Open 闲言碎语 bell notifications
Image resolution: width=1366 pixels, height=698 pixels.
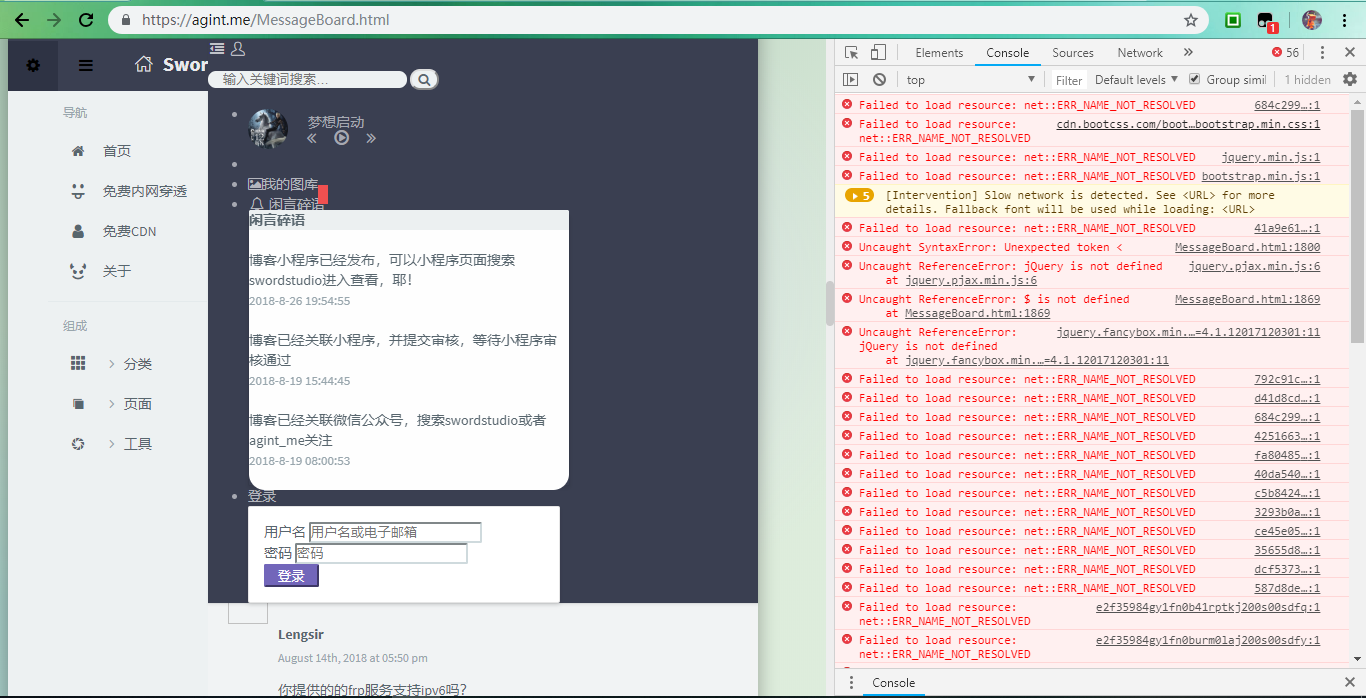(x=286, y=204)
